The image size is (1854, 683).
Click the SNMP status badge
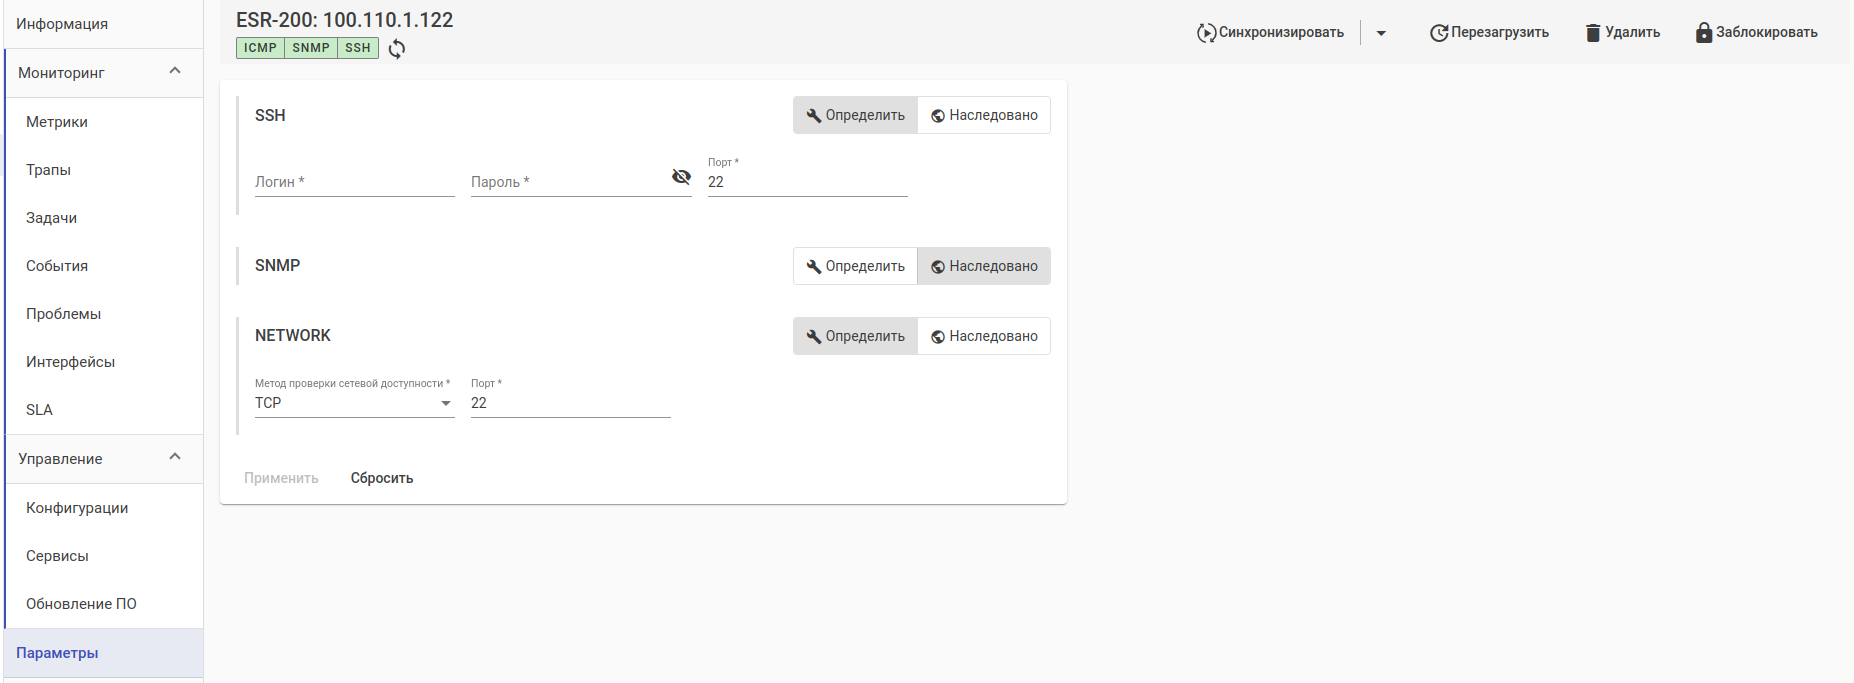[x=311, y=48]
